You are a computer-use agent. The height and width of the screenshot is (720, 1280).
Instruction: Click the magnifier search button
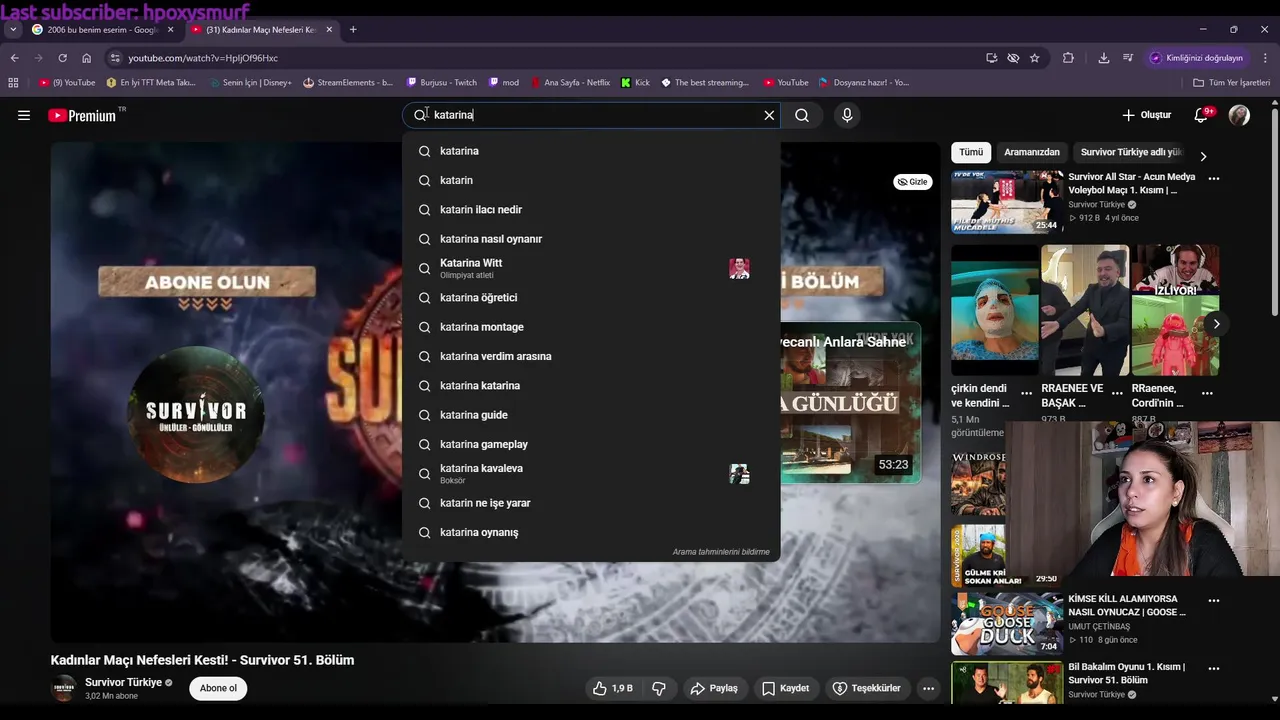coord(802,115)
